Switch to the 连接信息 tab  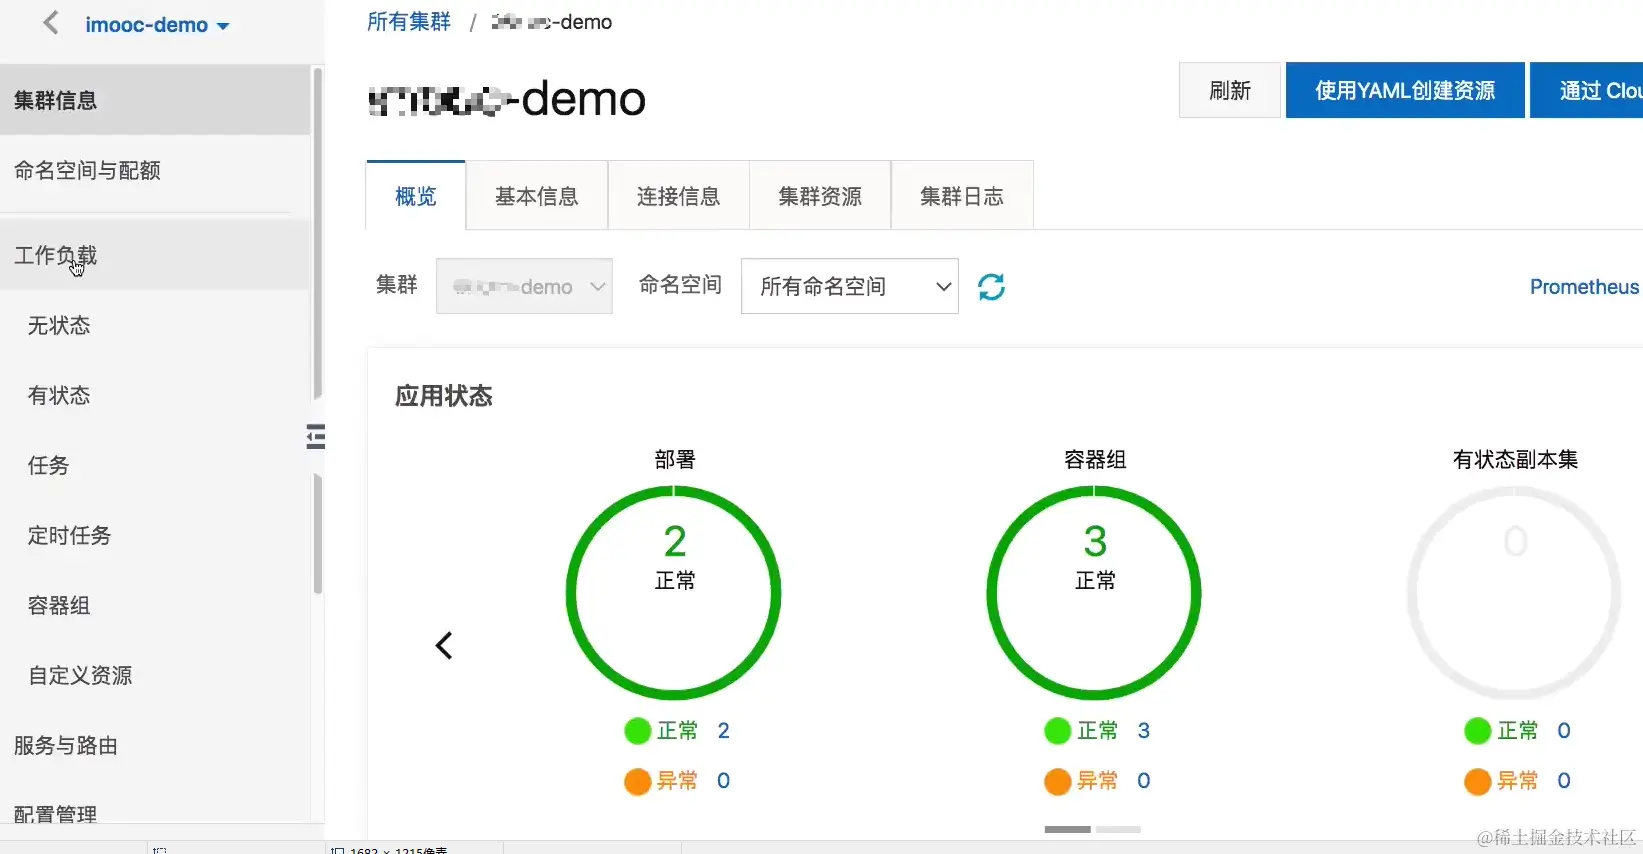point(679,196)
